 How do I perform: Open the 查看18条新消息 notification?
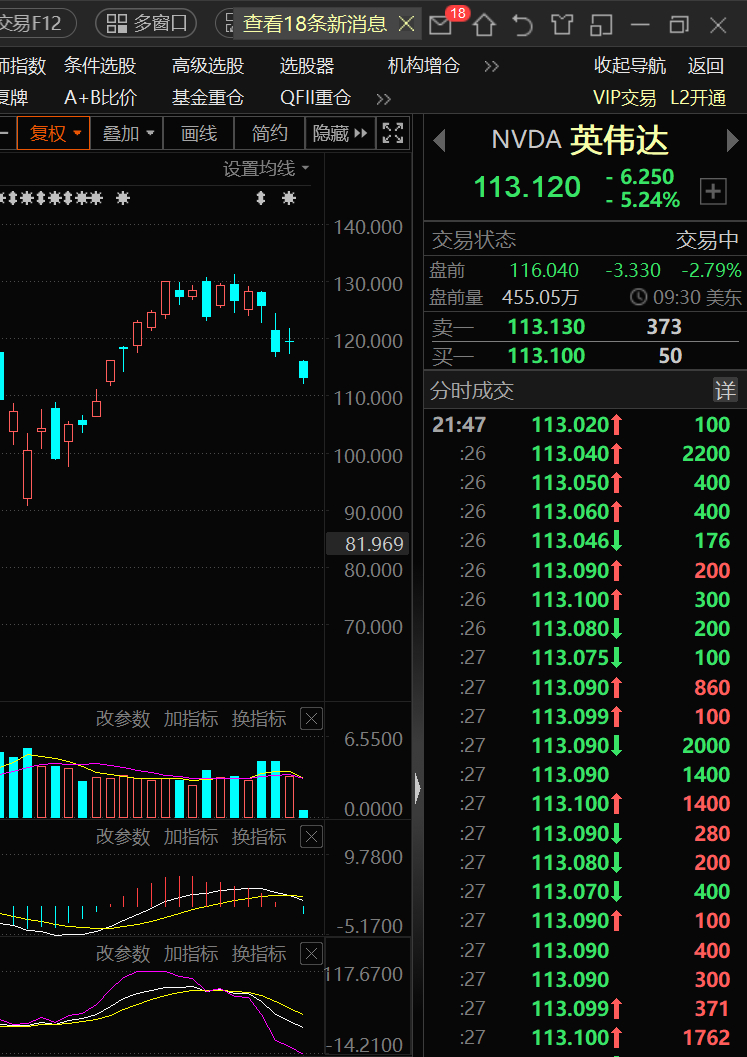(315, 24)
